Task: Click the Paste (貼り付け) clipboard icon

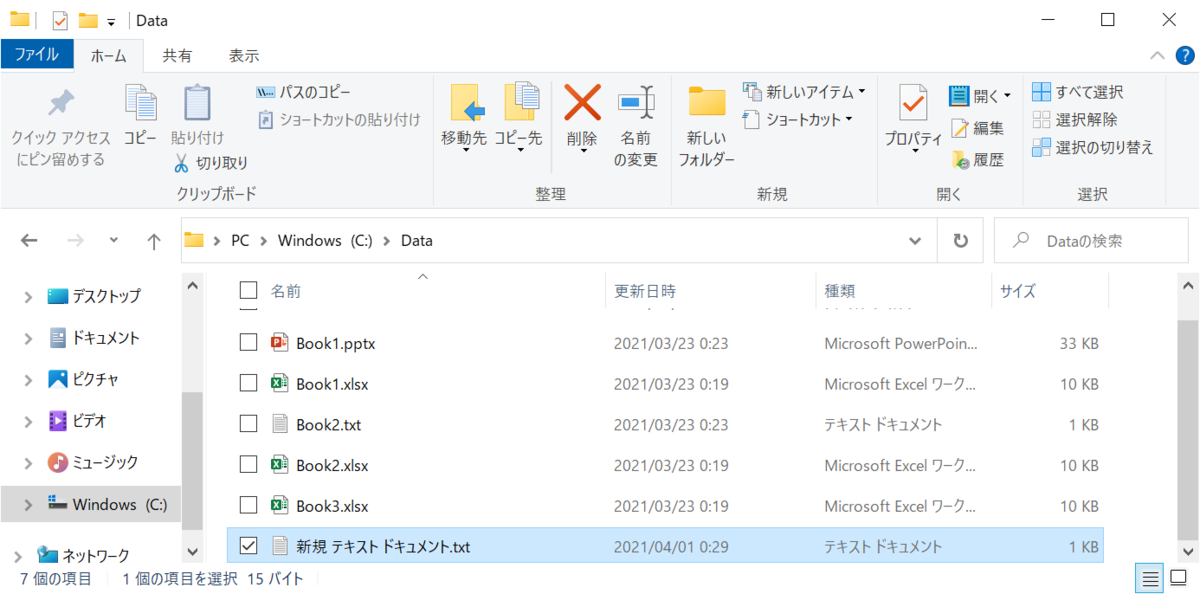Action: coord(197,117)
